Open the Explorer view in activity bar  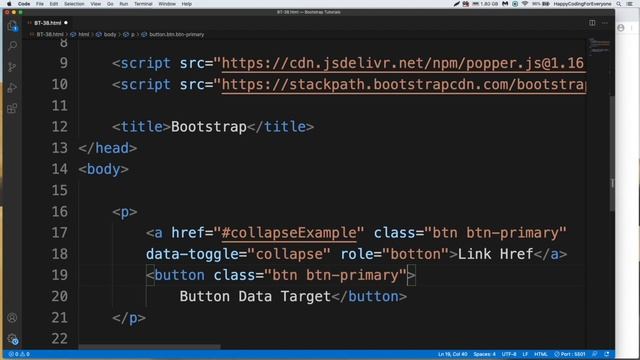12,26
